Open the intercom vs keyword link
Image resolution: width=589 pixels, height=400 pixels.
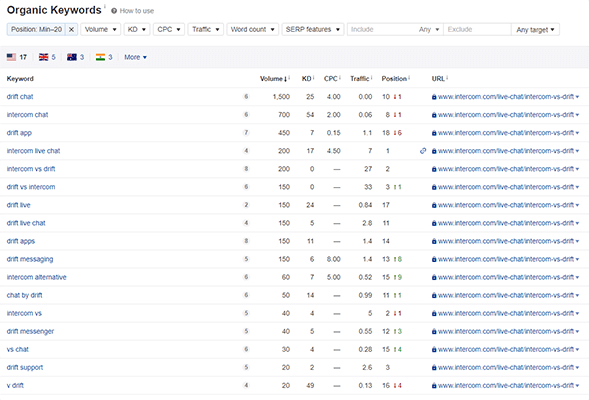24,313
